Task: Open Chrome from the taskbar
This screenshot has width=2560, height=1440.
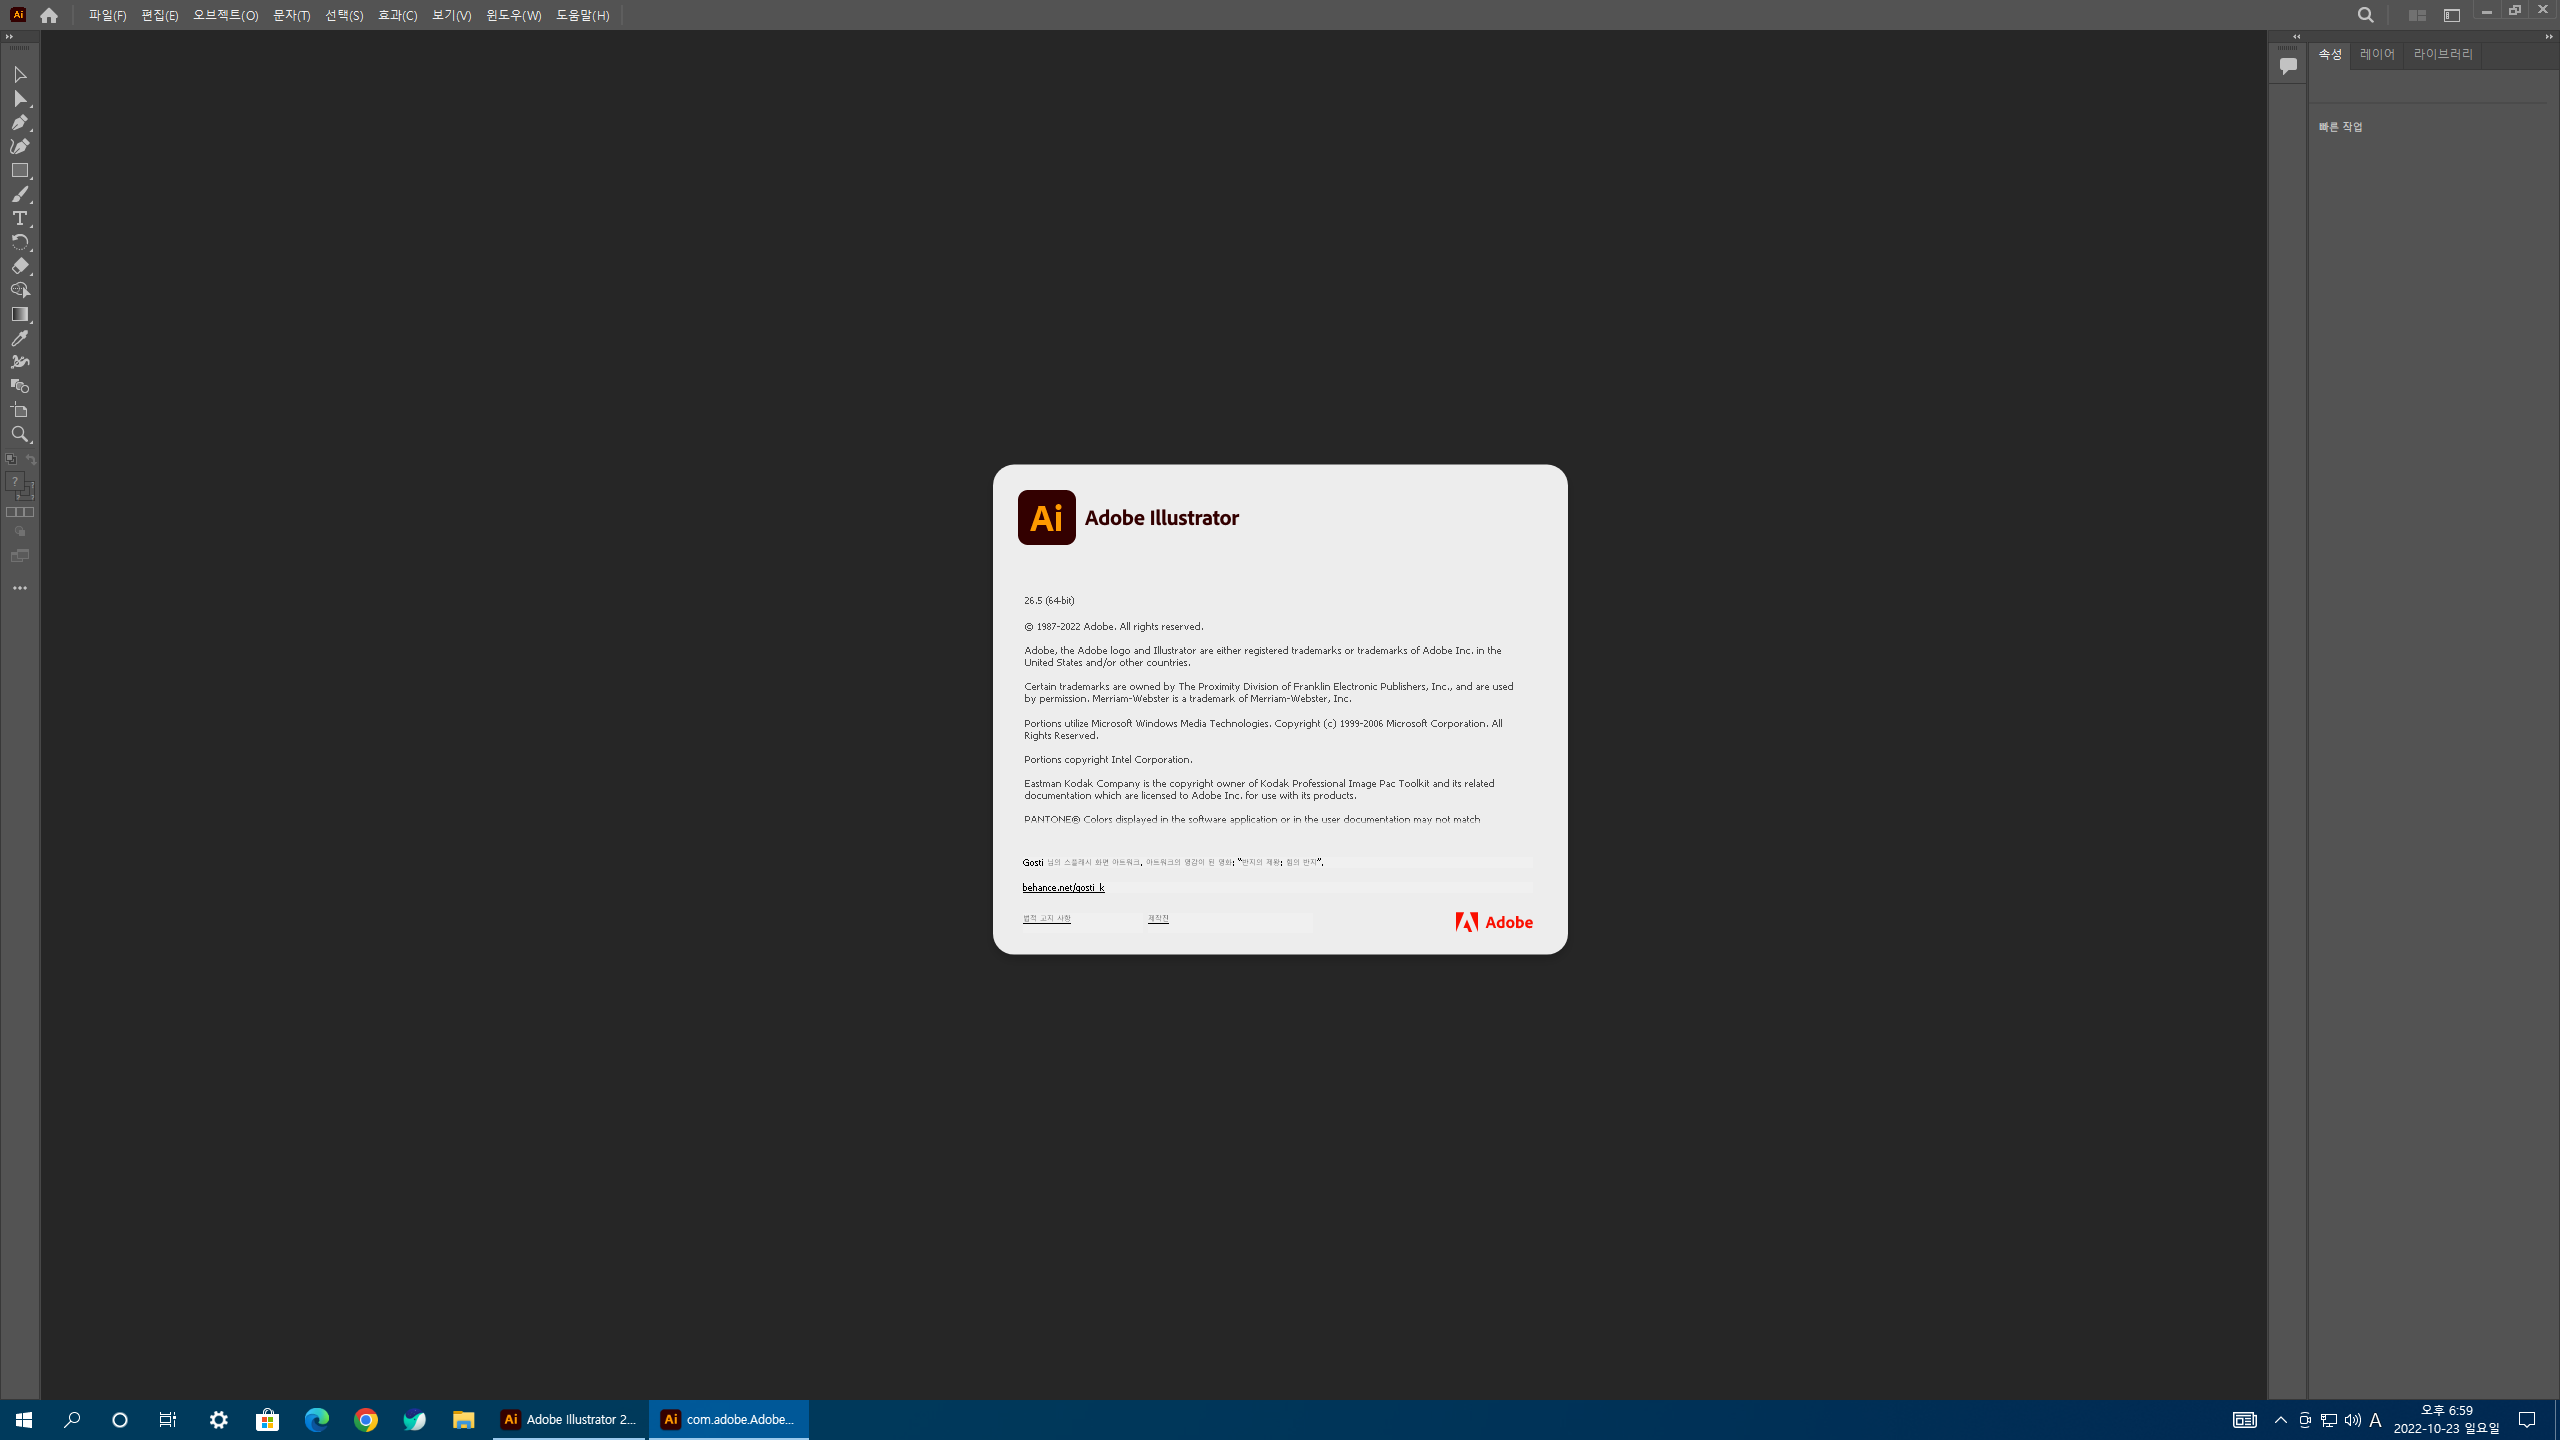Action: coord(366,1420)
